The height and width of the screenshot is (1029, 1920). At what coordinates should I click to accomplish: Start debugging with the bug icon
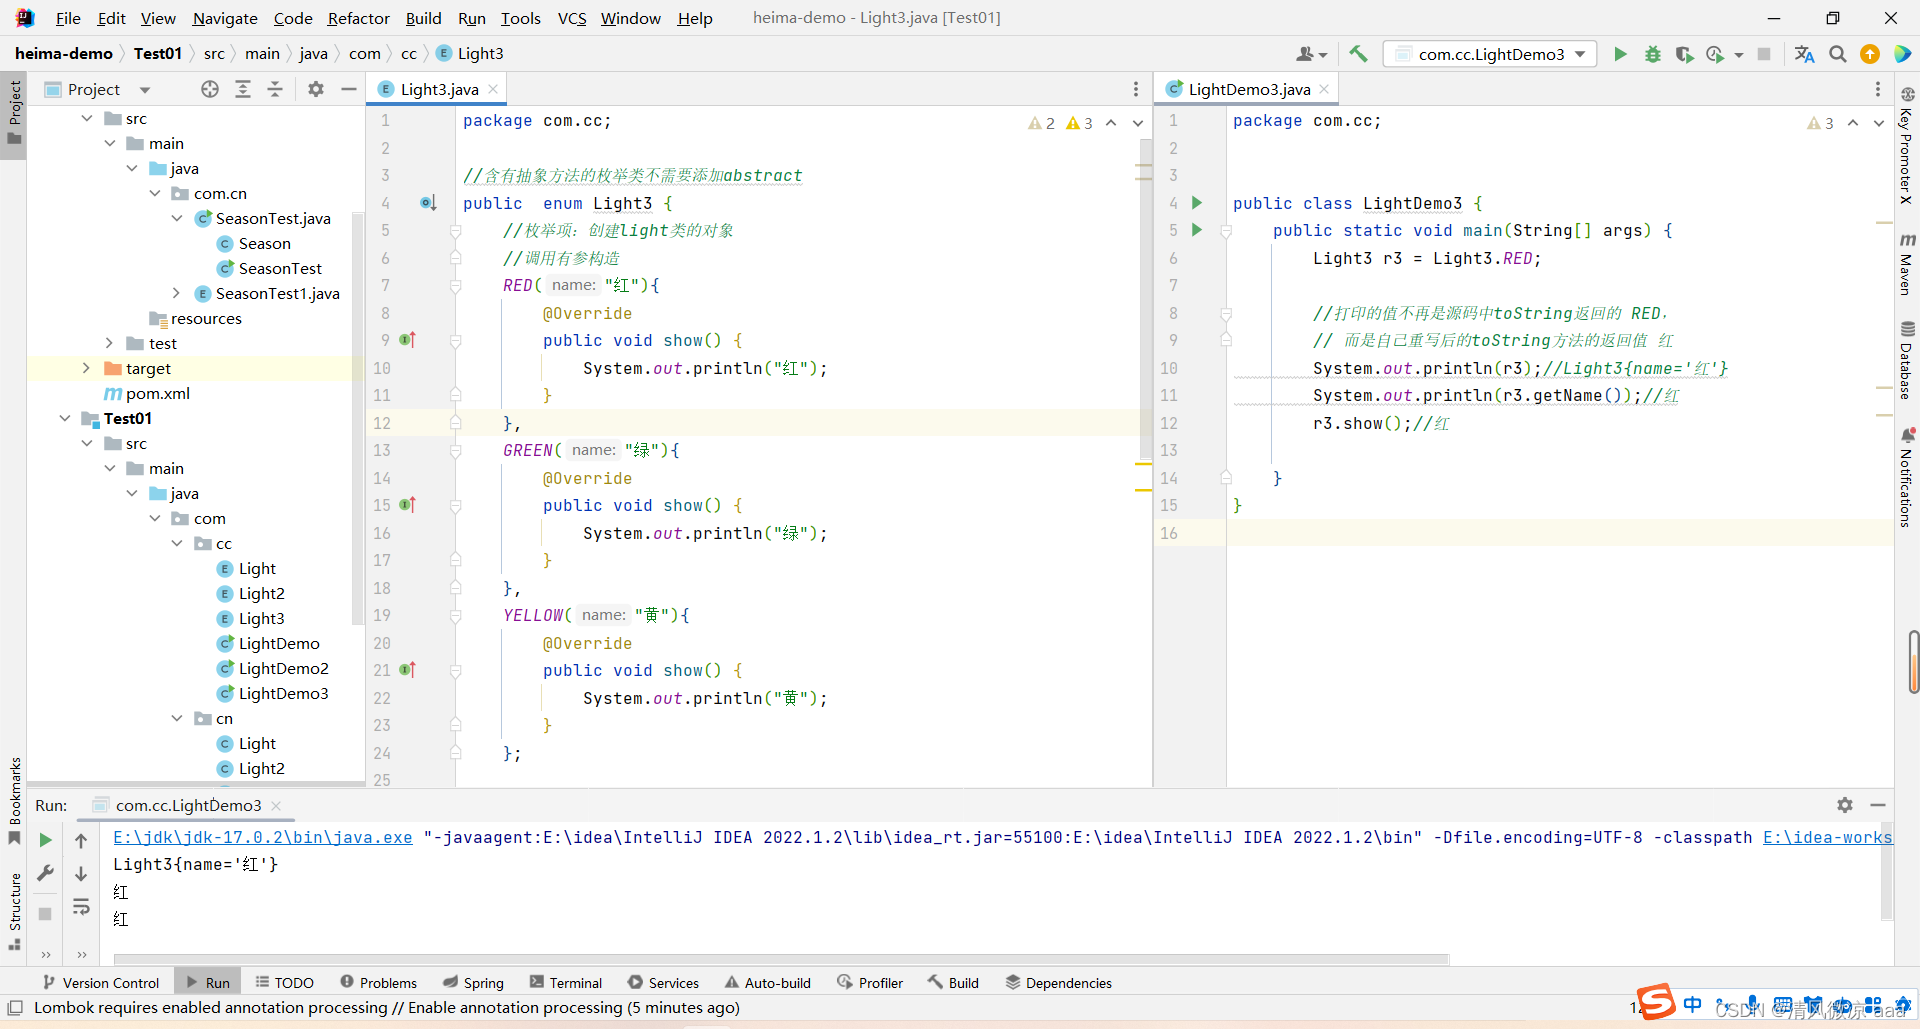[1652, 54]
